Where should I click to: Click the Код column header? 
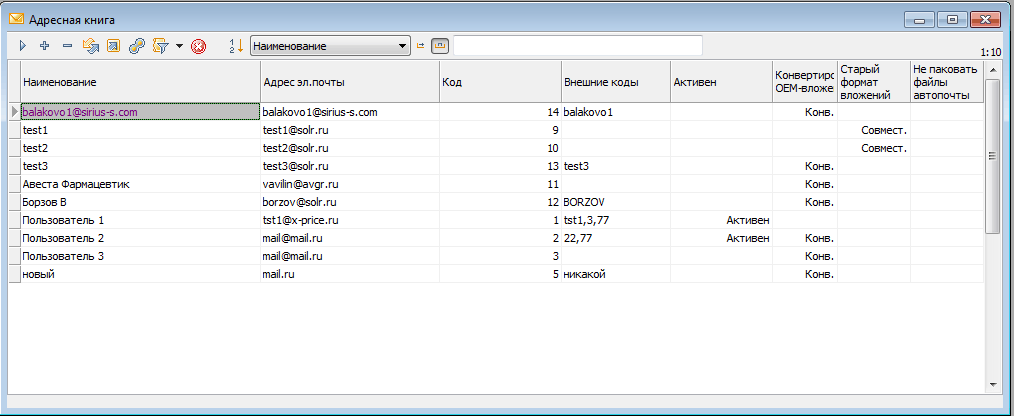(x=501, y=82)
